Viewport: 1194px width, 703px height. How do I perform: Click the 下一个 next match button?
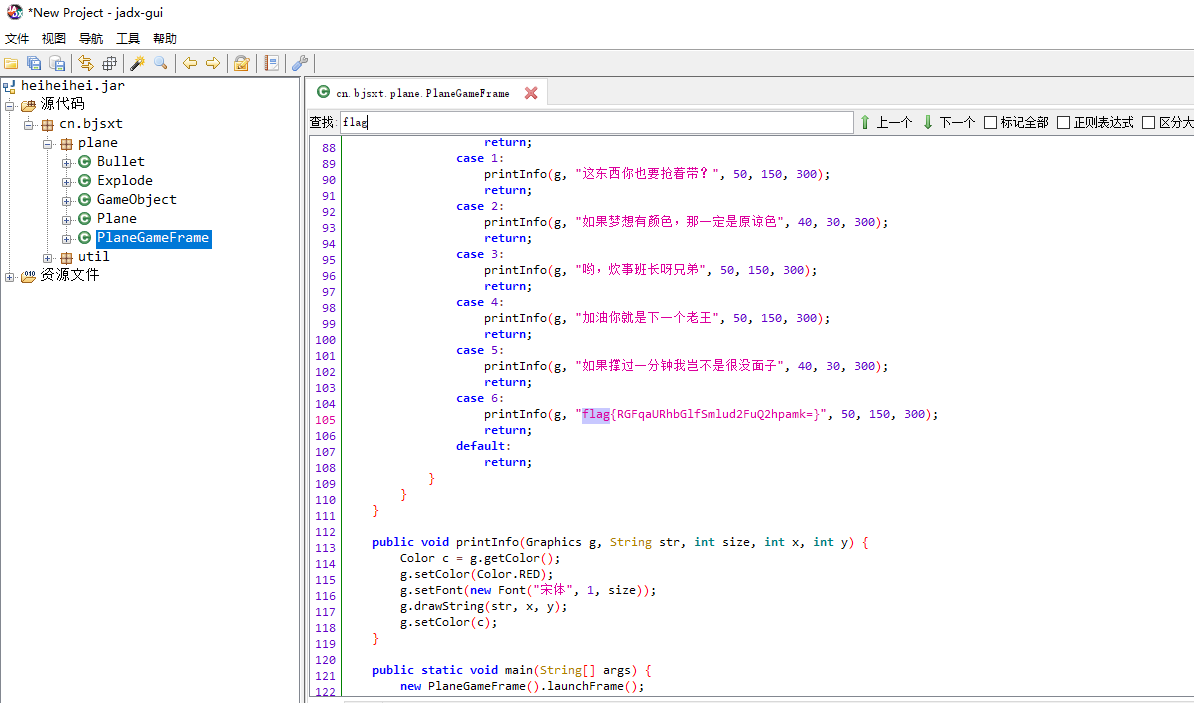pos(949,122)
